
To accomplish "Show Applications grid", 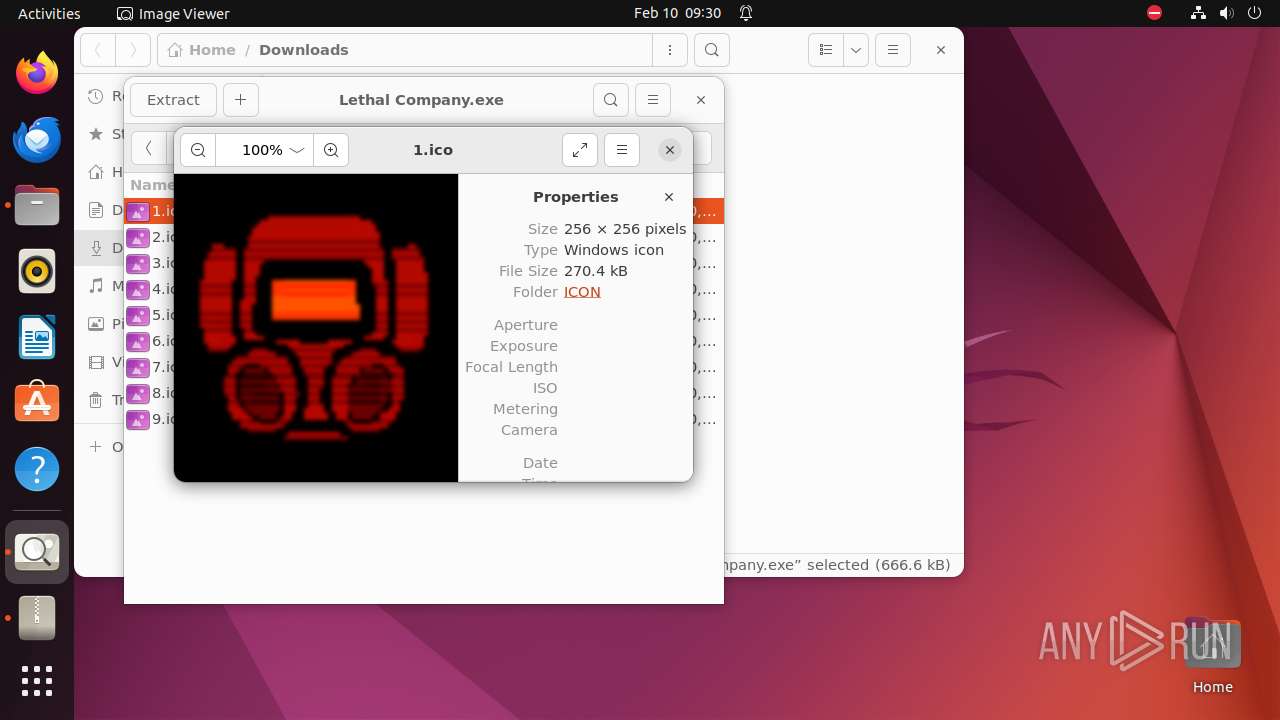I will click(37, 681).
